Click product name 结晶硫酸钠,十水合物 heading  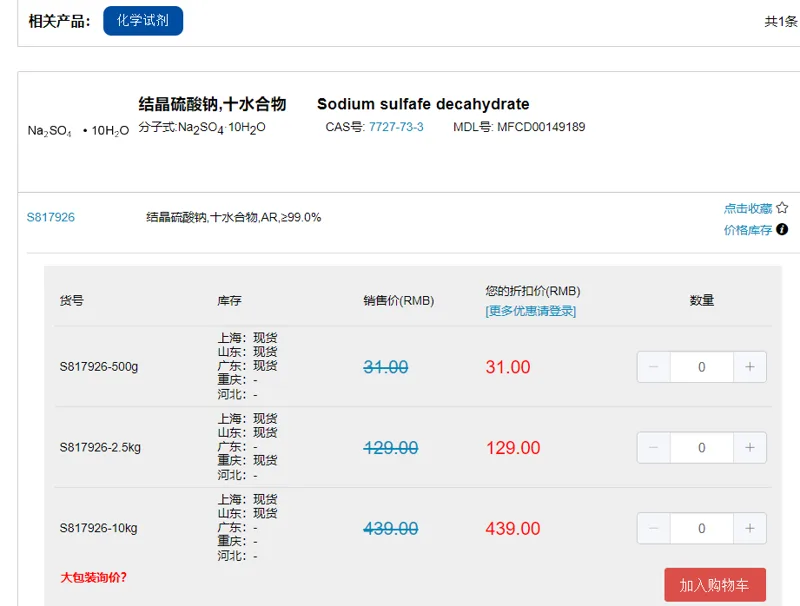[x=212, y=104]
